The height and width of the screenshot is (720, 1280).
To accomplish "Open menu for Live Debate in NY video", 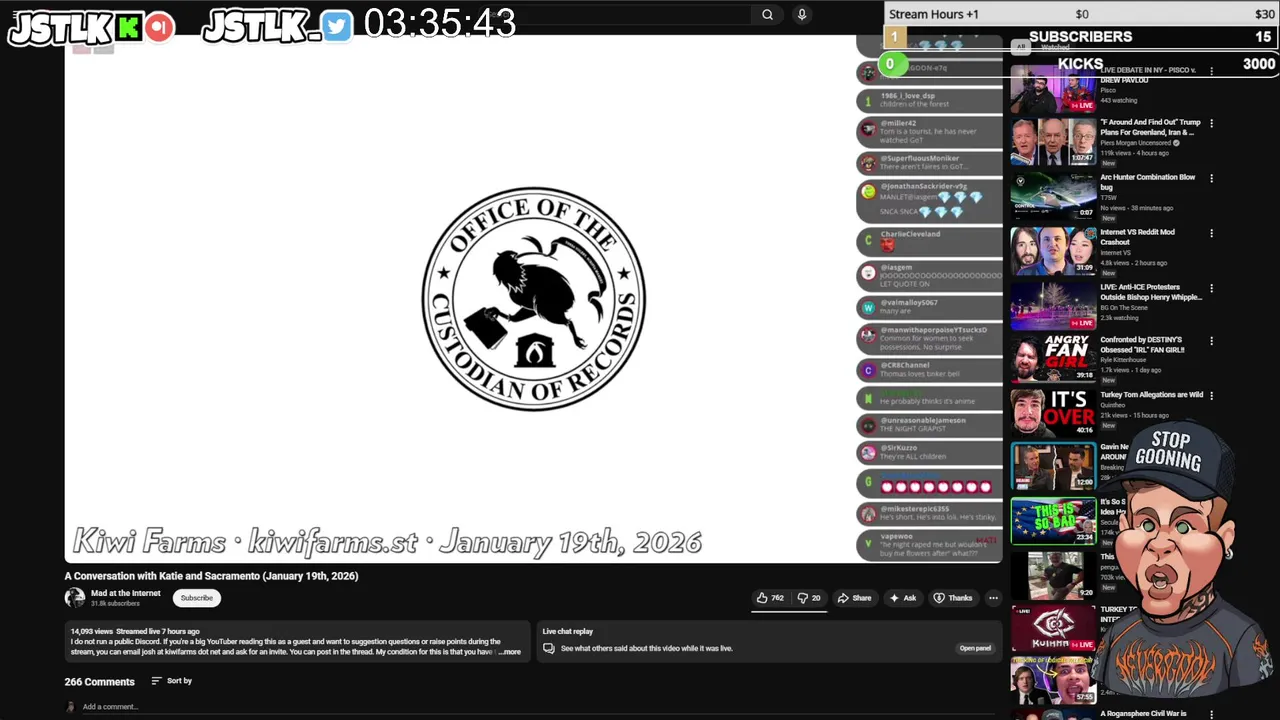I will (1211, 71).
